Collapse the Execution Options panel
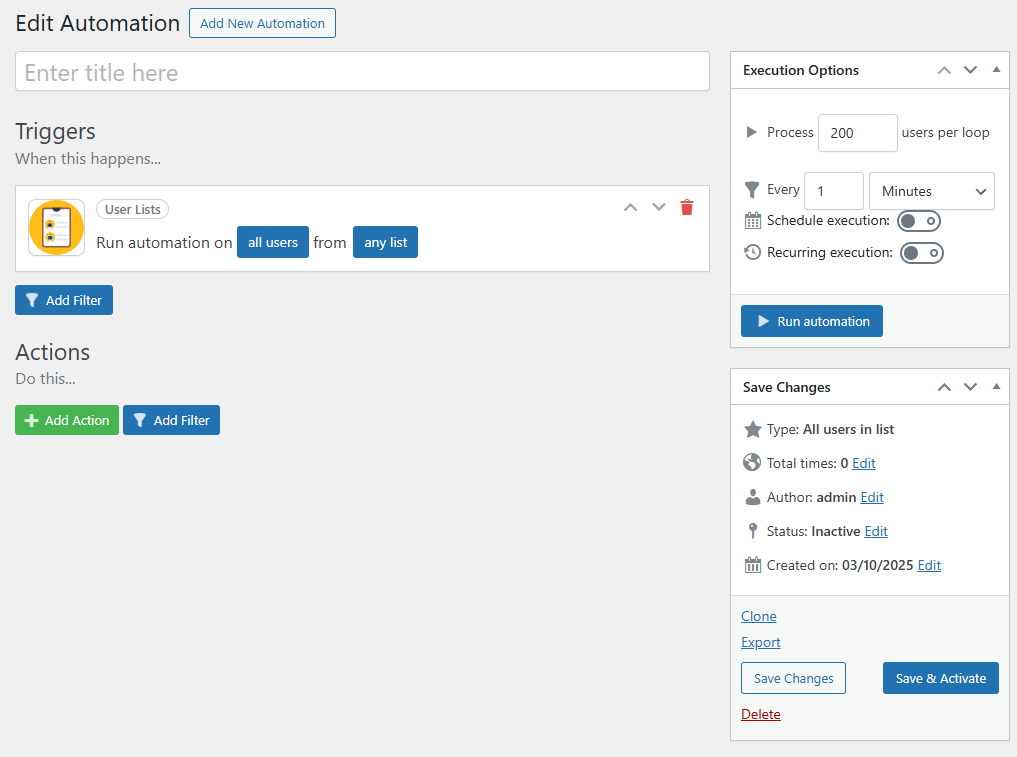The width and height of the screenshot is (1017, 757). point(996,70)
